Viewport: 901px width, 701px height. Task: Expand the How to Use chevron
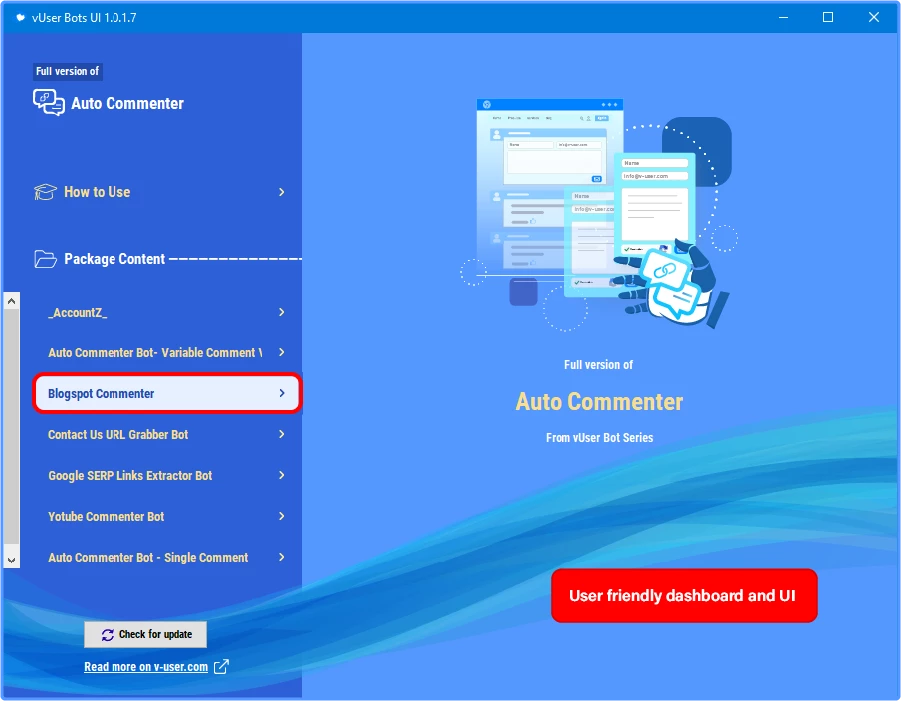[x=282, y=192]
